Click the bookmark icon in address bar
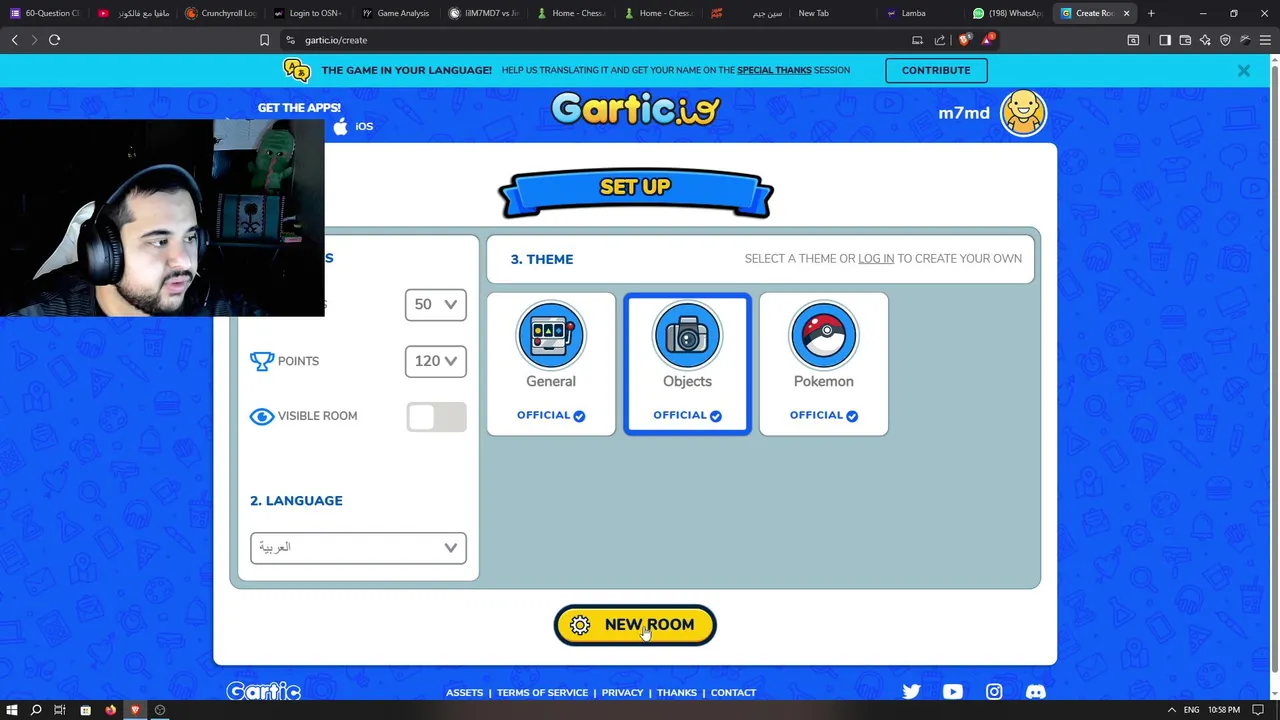This screenshot has height=720, width=1280. pos(264,40)
